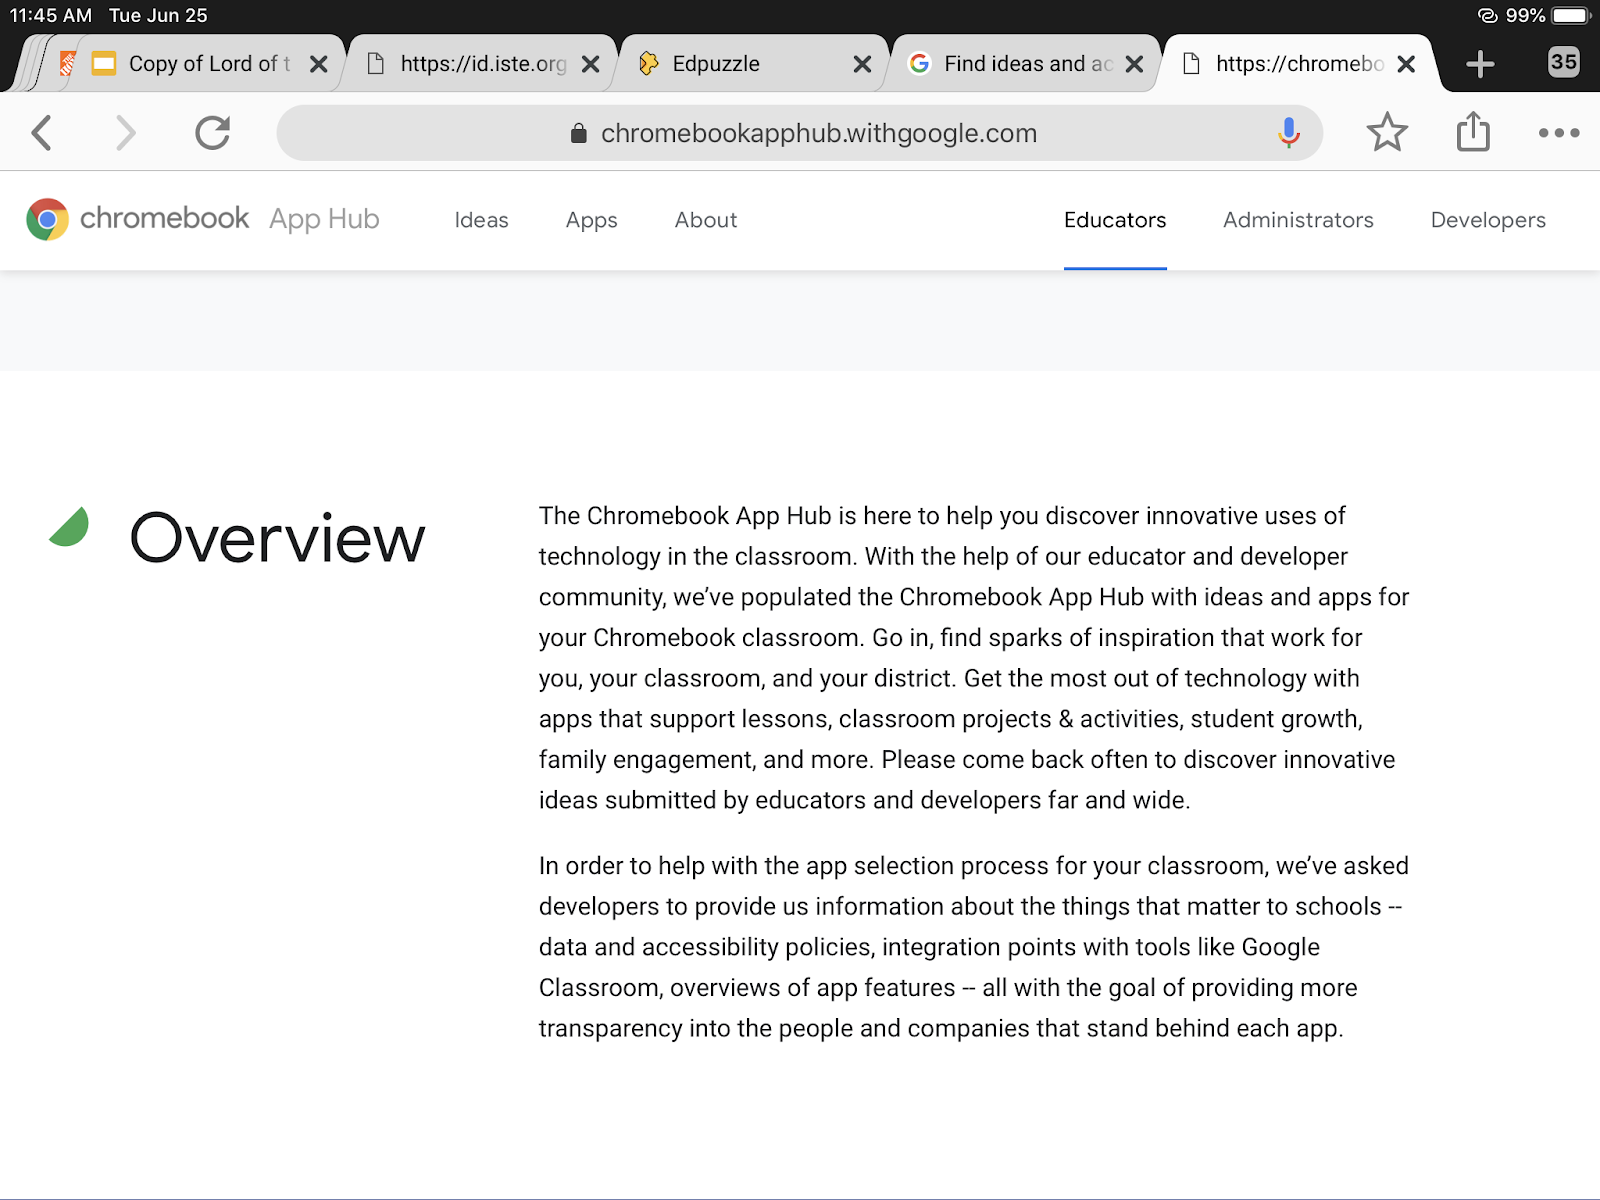Viewport: 1600px width, 1200px height.
Task: Tap the voice search microphone icon
Action: (x=1289, y=133)
